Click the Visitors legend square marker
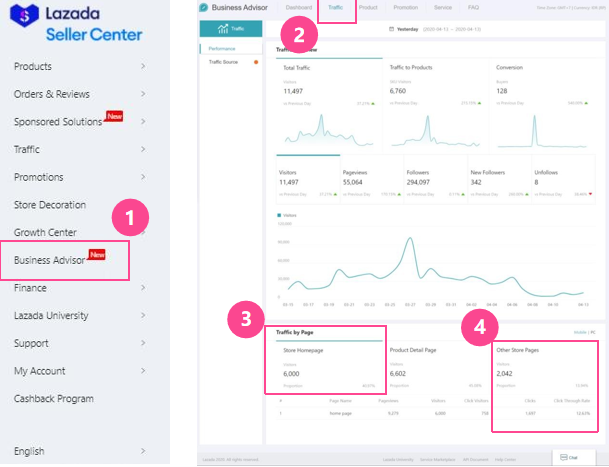The height and width of the screenshot is (467, 609). (279, 215)
